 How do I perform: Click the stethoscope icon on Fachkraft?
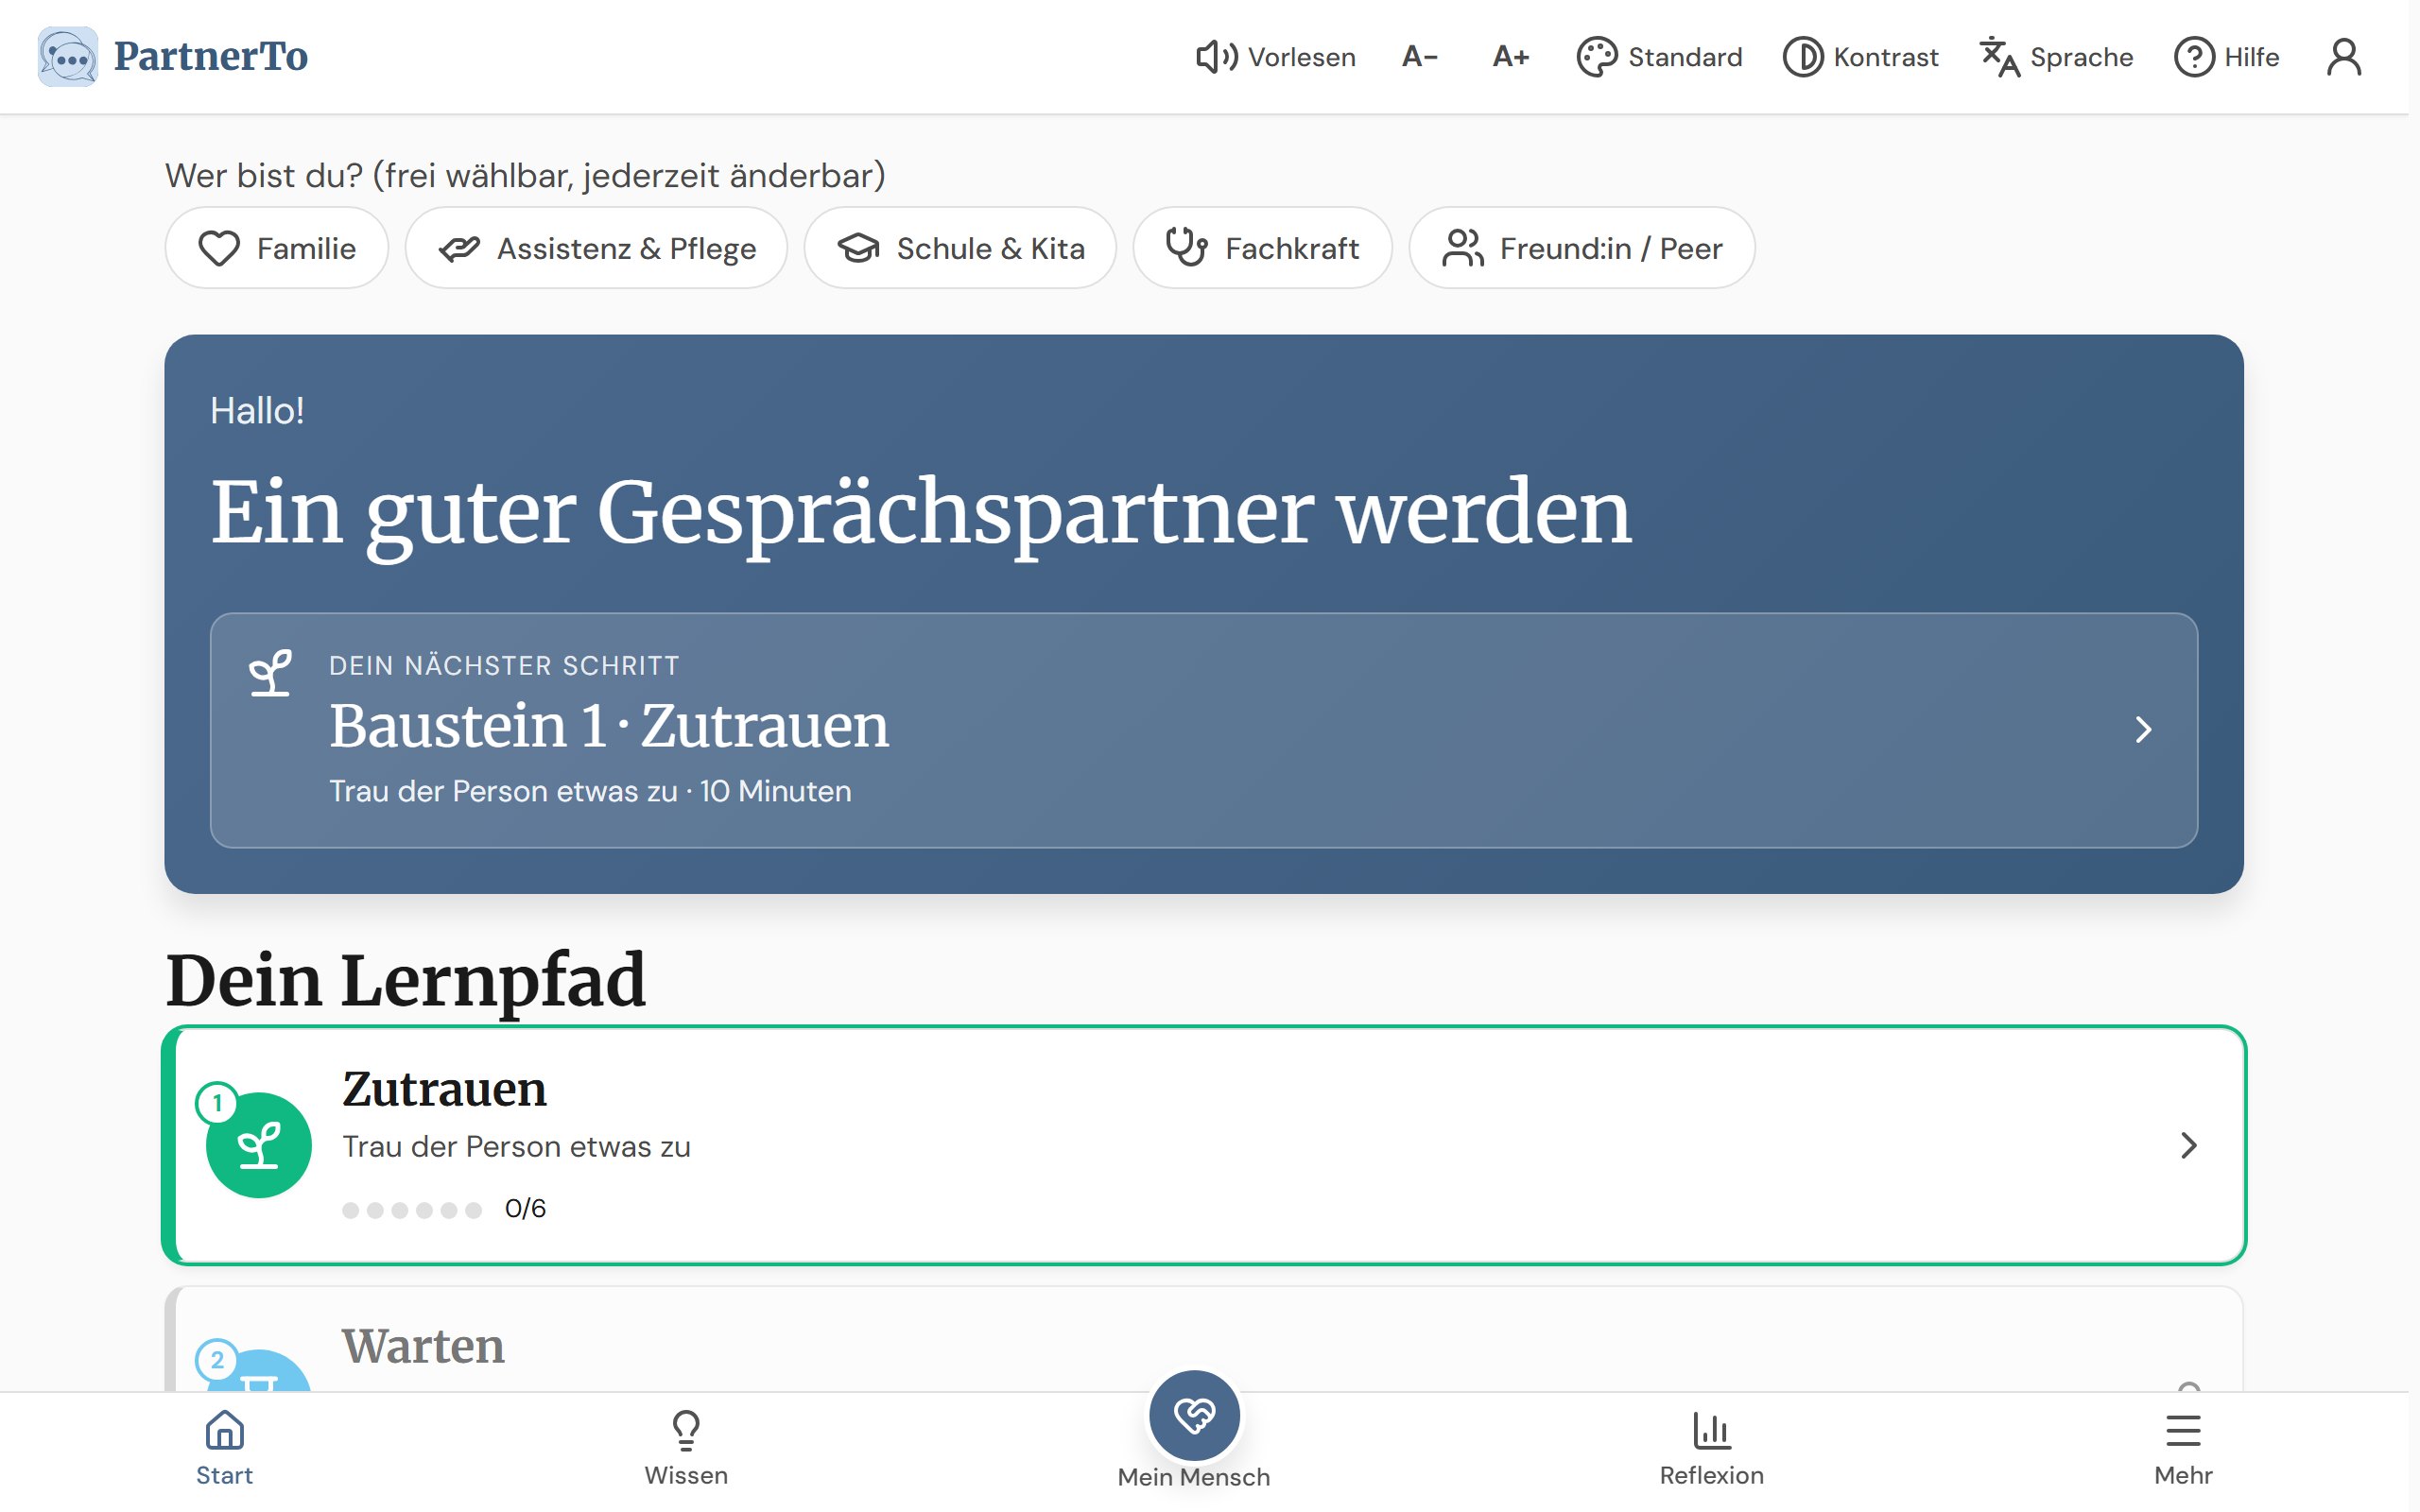(x=1187, y=248)
